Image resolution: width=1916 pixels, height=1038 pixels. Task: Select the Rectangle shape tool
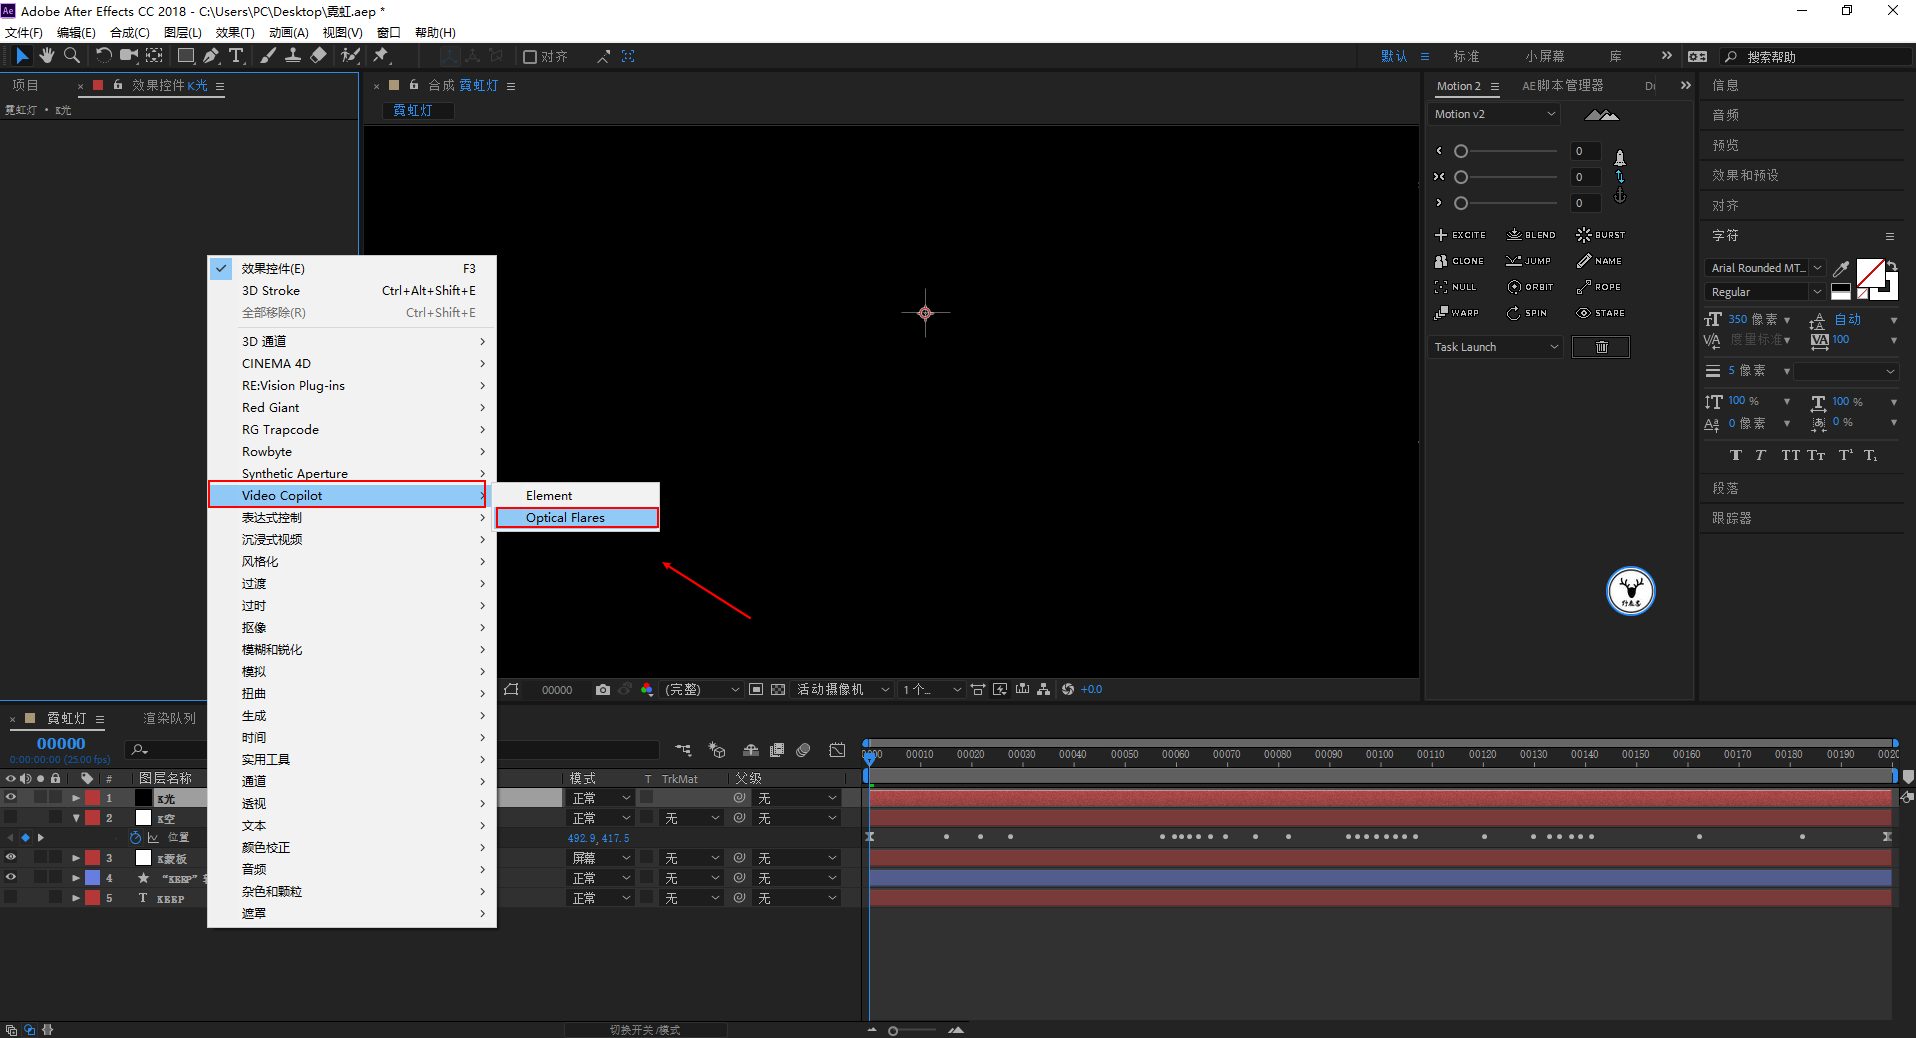(x=186, y=56)
